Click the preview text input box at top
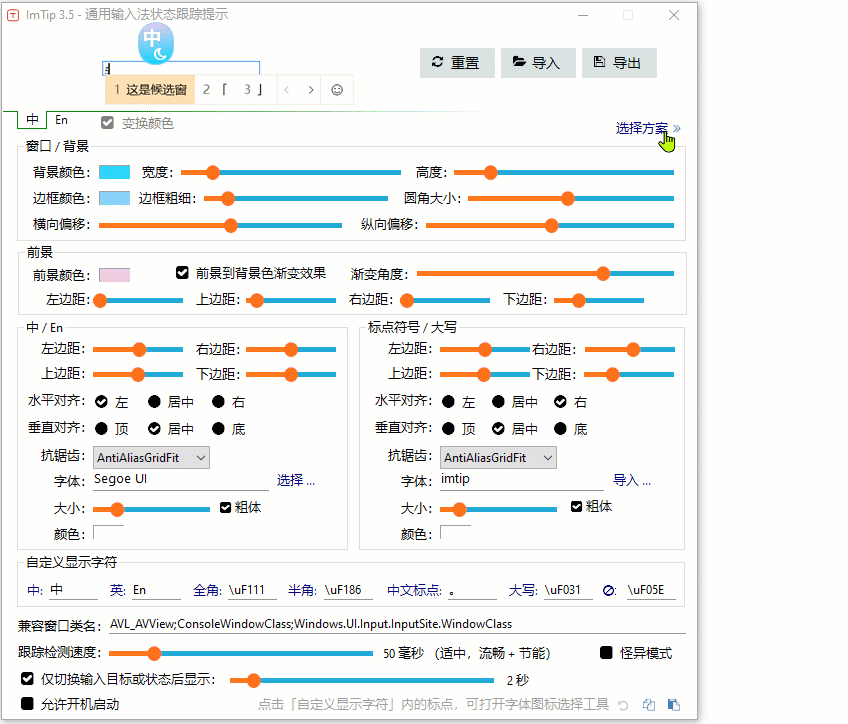 pos(181,69)
